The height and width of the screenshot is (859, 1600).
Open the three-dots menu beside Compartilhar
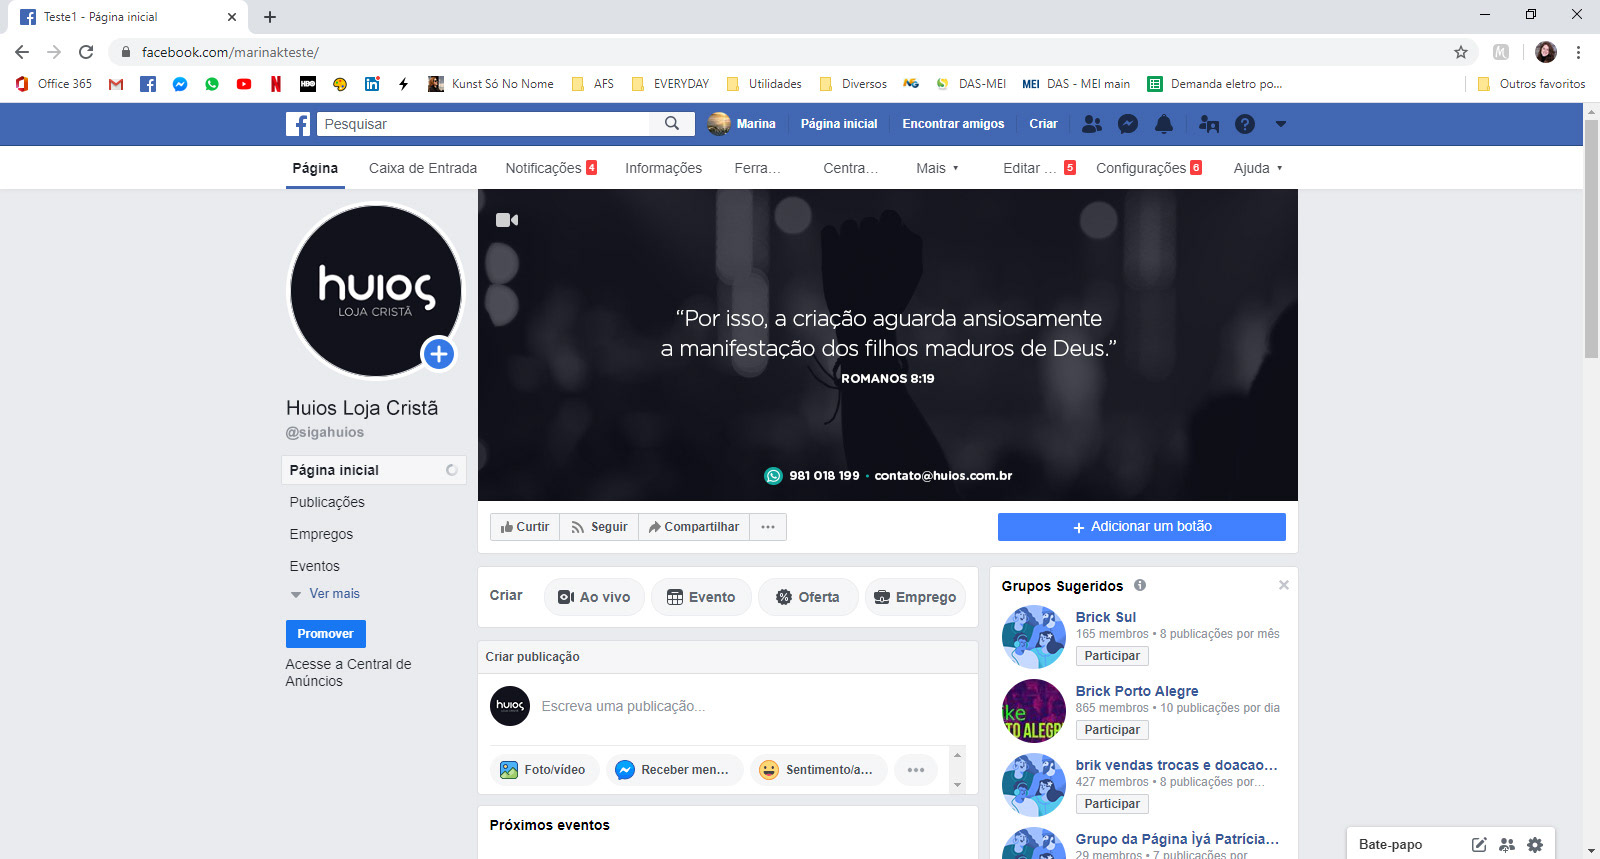click(768, 527)
